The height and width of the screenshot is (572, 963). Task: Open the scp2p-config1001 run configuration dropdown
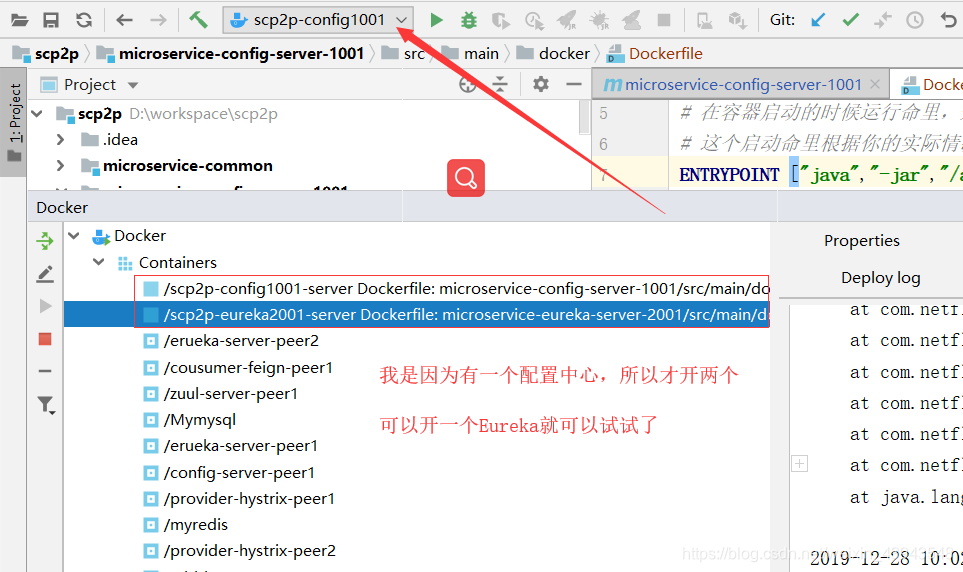click(x=318, y=20)
